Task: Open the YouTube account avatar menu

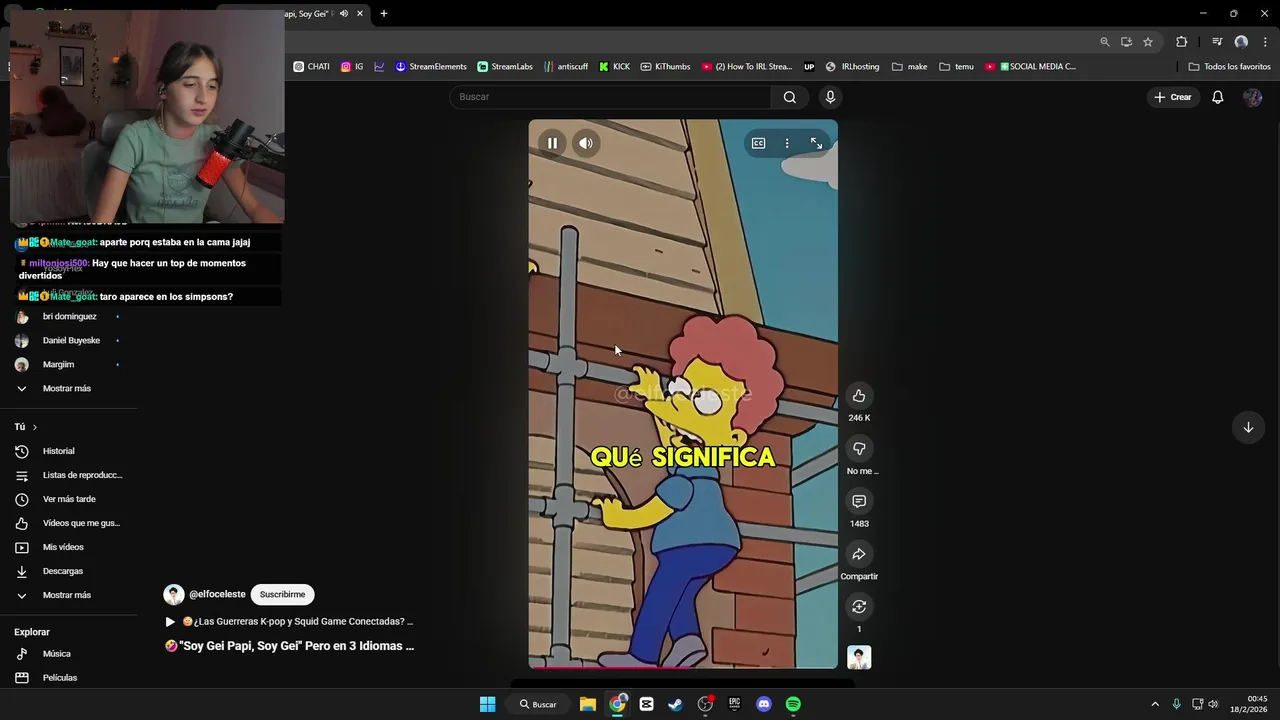Action: coord(1253,97)
